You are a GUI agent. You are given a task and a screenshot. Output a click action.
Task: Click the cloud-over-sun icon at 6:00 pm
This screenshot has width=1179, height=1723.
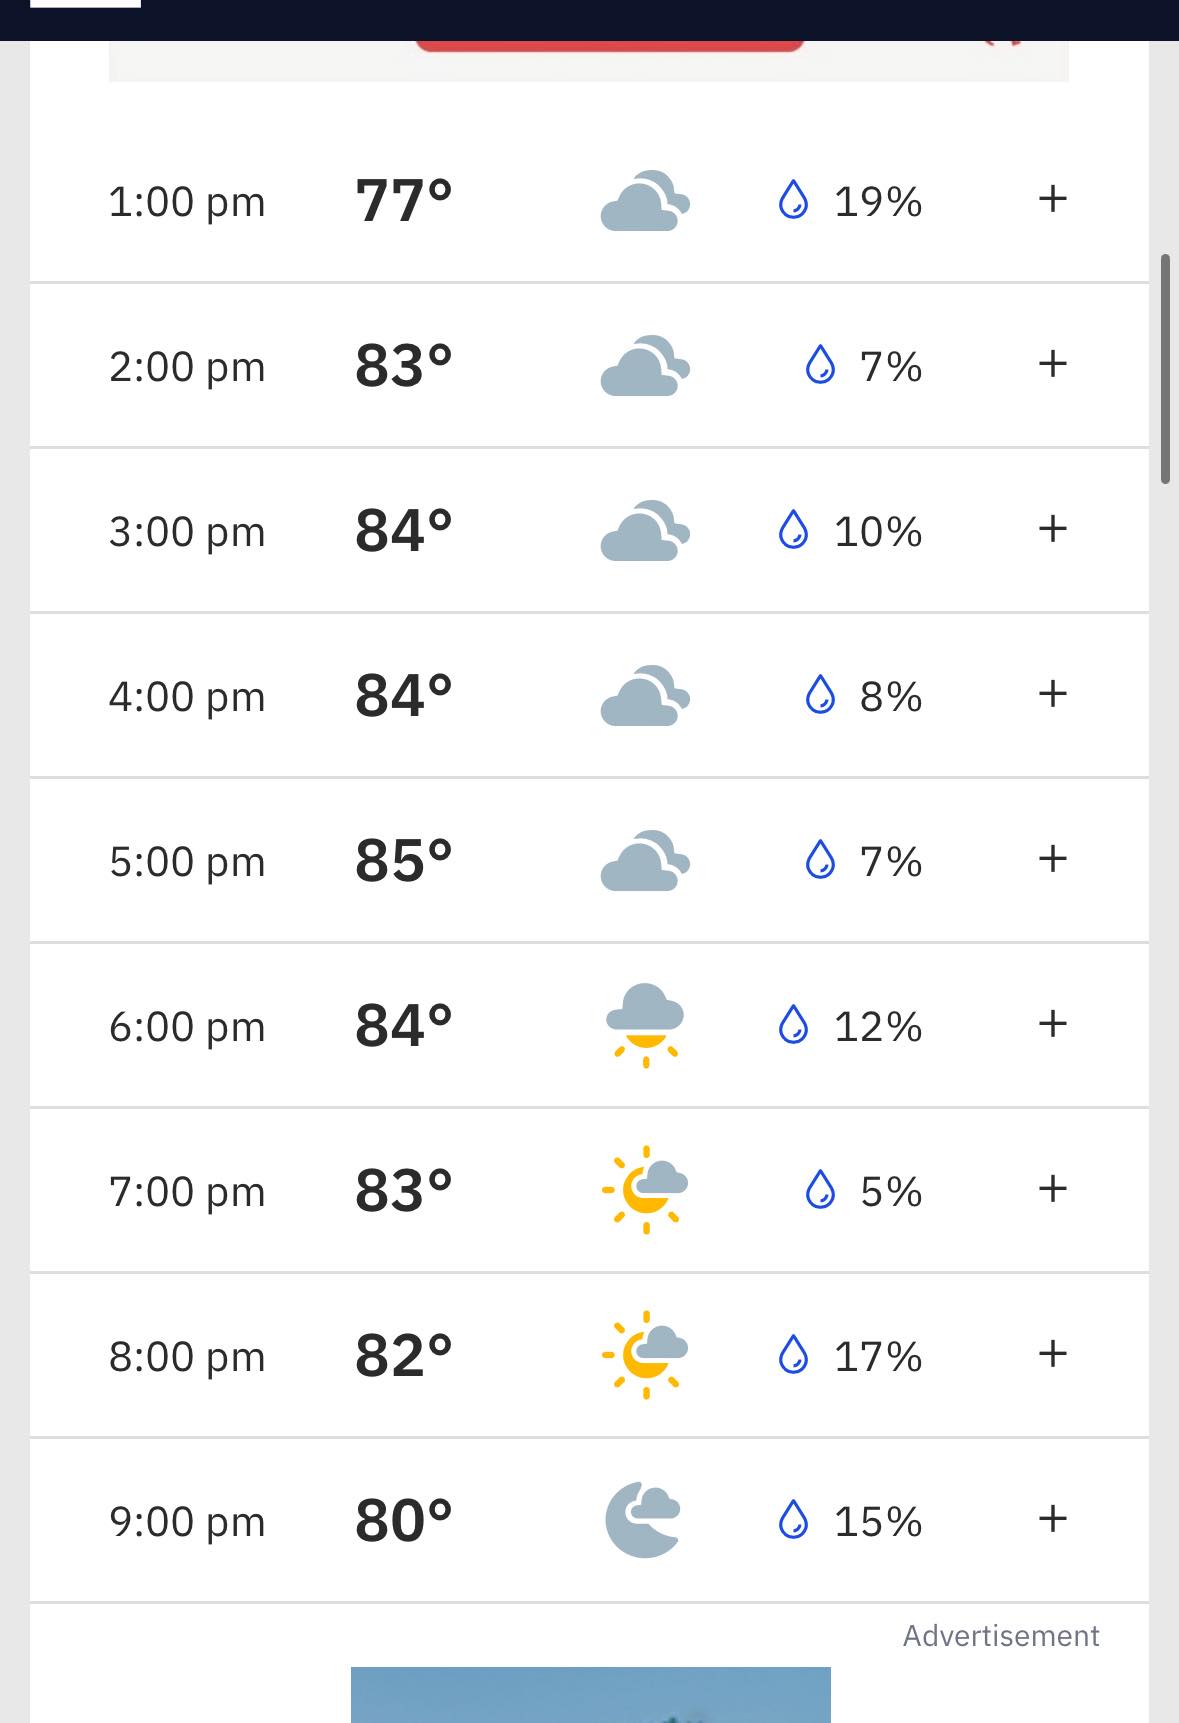(645, 1025)
